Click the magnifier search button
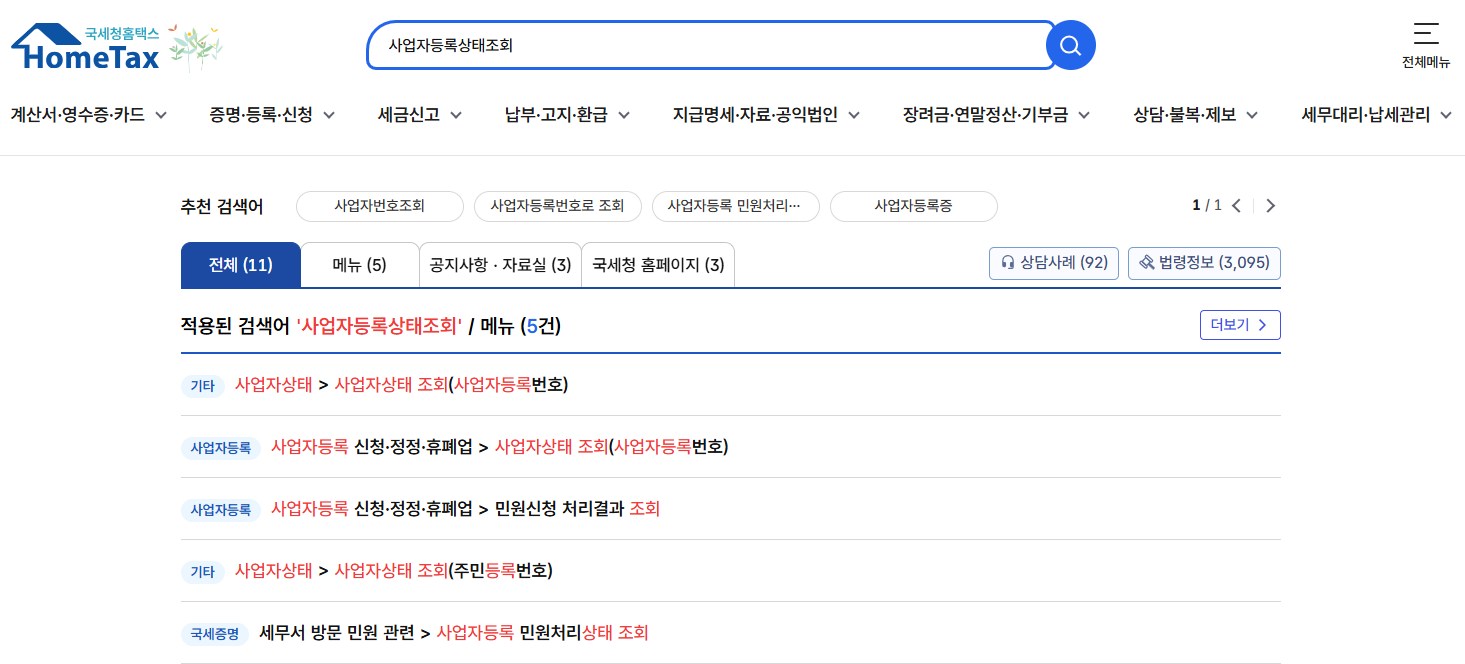1465x664 pixels. pyautogui.click(x=1070, y=45)
